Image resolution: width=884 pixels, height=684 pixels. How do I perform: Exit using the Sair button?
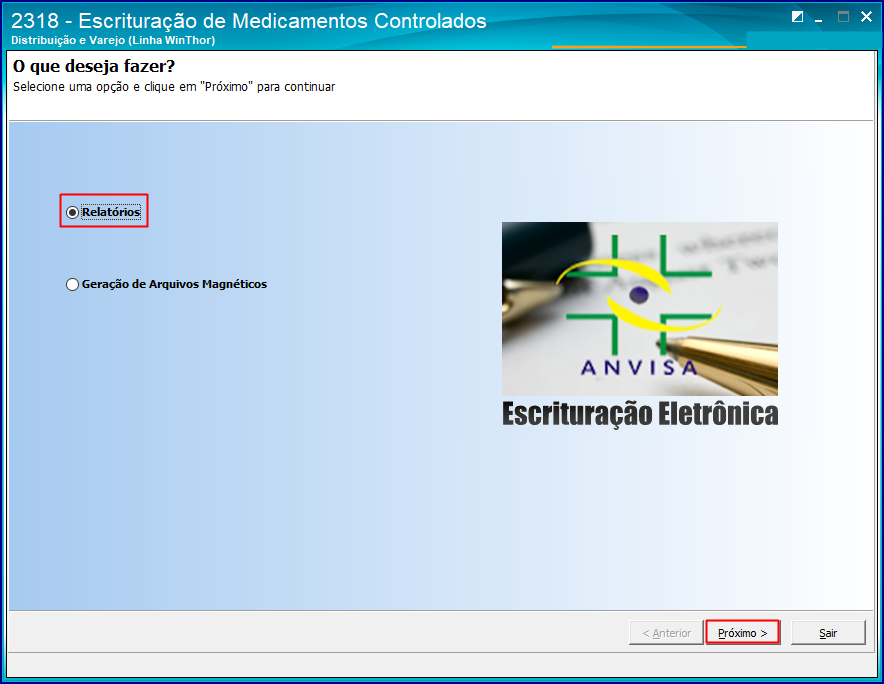pyautogui.click(x=828, y=633)
